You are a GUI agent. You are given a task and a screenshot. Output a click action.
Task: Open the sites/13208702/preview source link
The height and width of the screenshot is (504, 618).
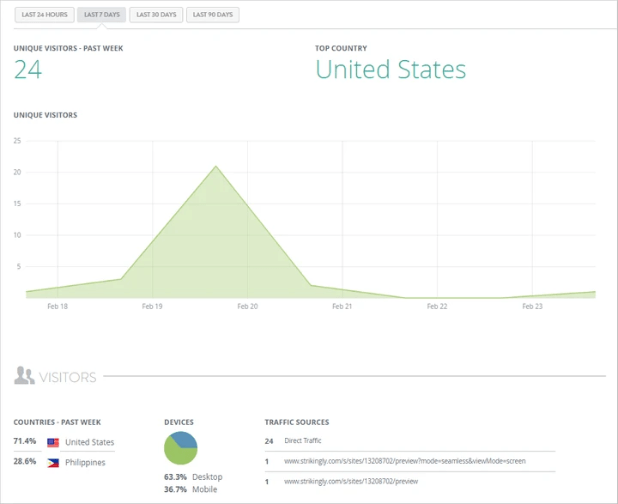click(x=352, y=481)
